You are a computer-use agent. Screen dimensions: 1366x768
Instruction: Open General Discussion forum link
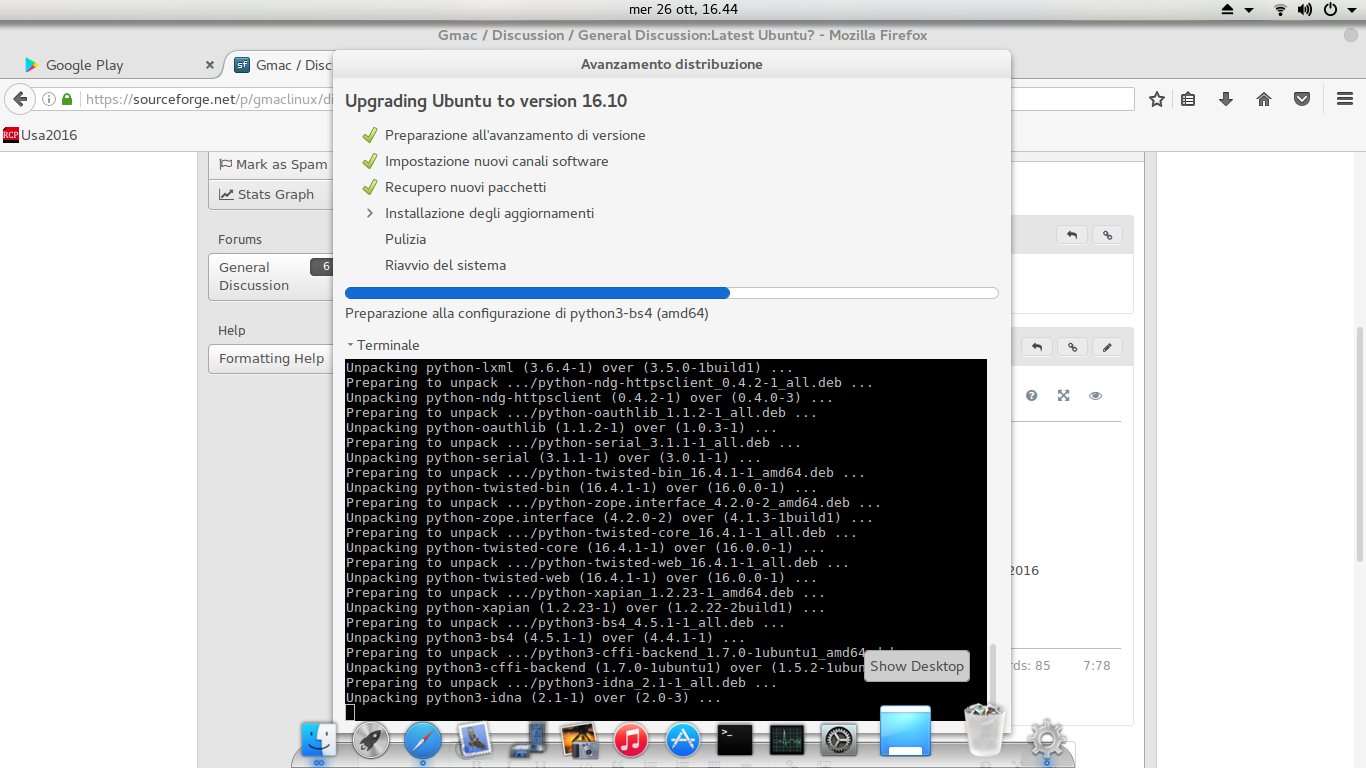272,276
